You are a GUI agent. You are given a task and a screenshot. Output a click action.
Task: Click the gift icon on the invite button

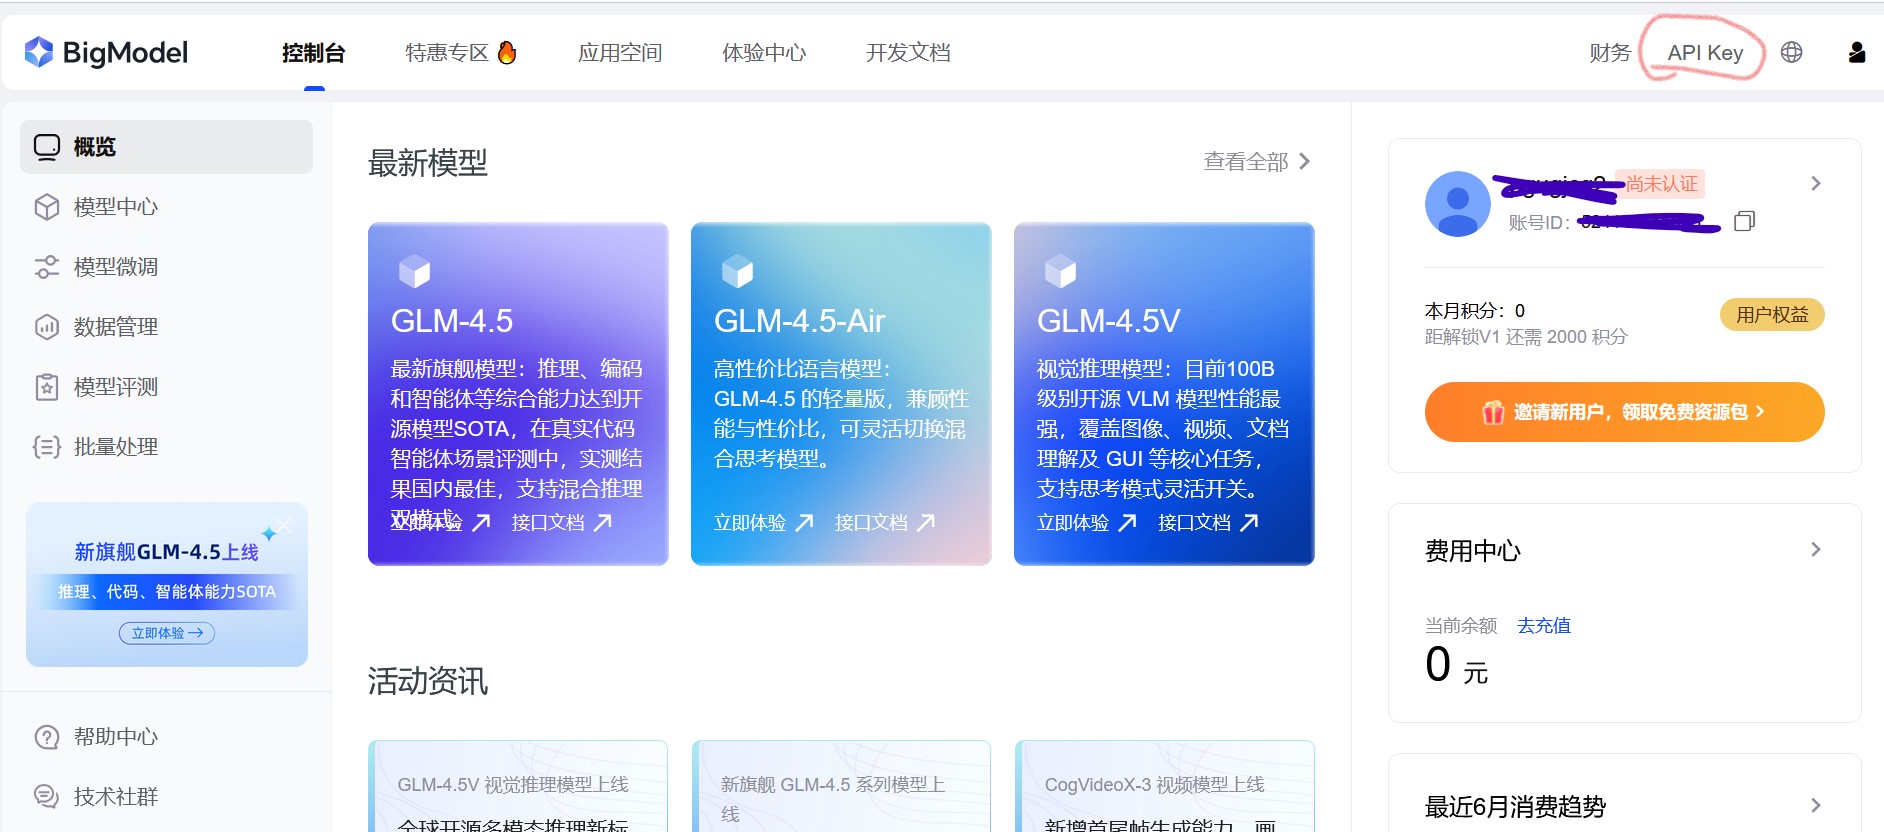(1493, 412)
